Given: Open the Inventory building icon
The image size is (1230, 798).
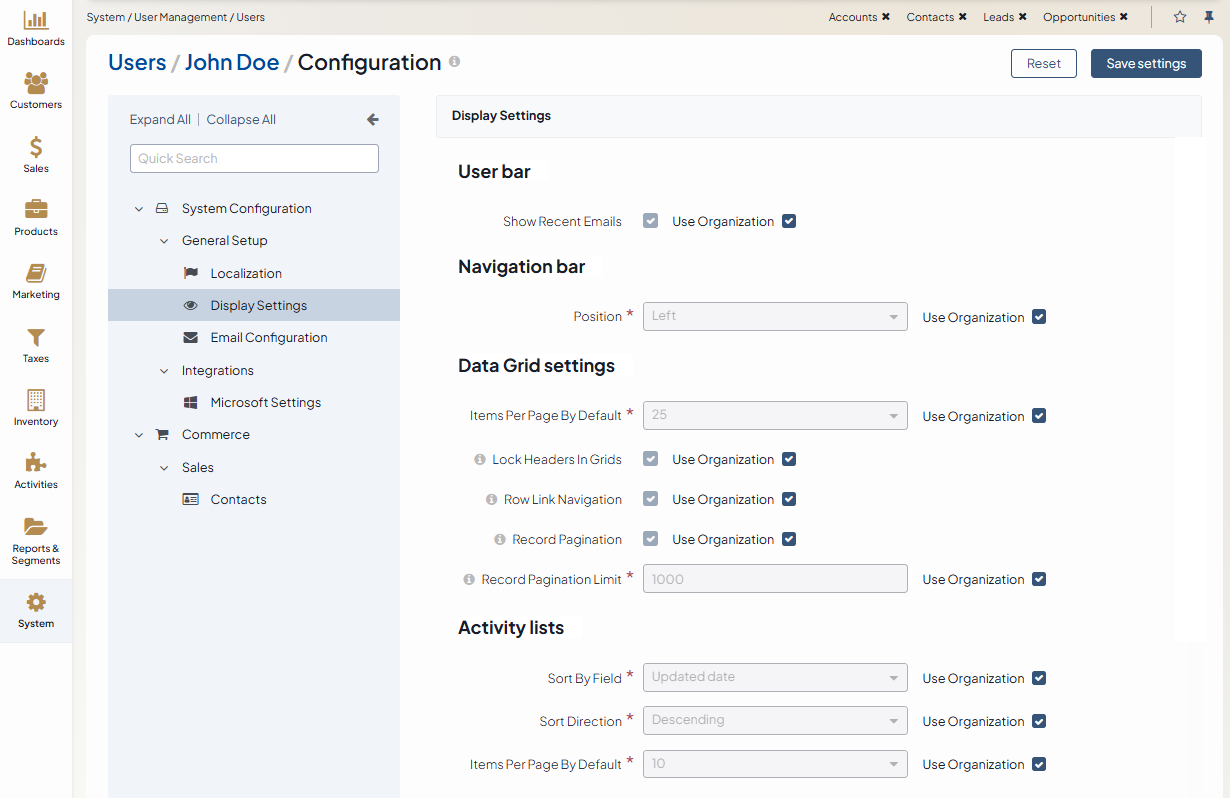Looking at the screenshot, I should pyautogui.click(x=36, y=401).
